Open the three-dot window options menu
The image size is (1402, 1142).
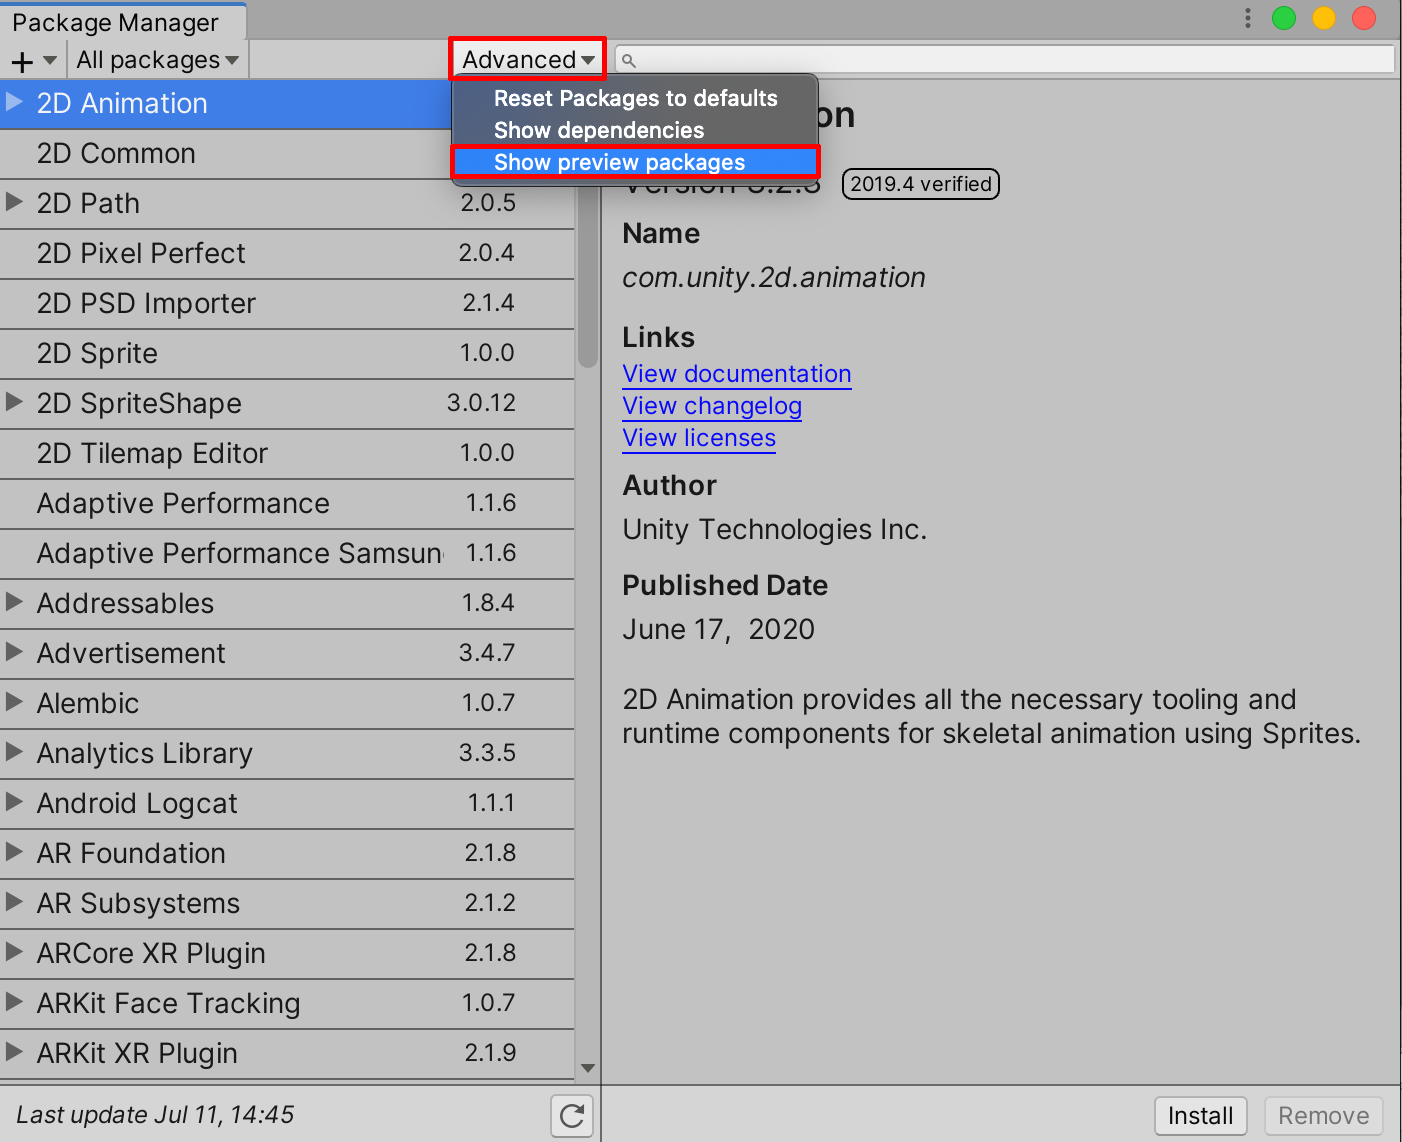click(1247, 18)
